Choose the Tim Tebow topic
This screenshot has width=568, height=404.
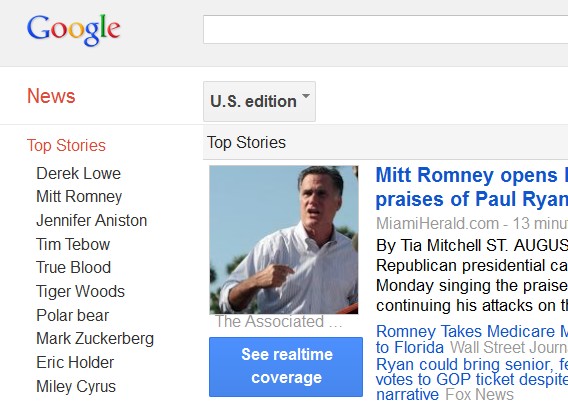73,244
